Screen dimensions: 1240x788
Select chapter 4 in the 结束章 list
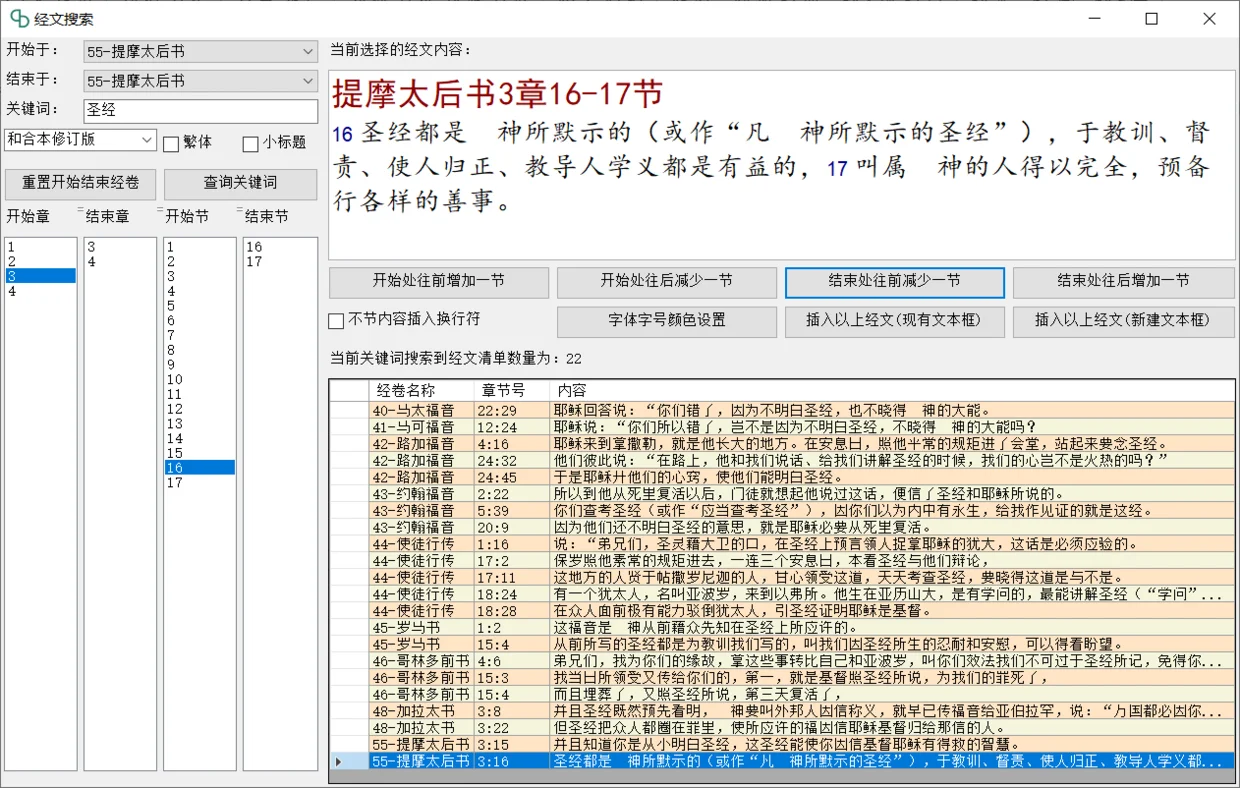coord(120,262)
